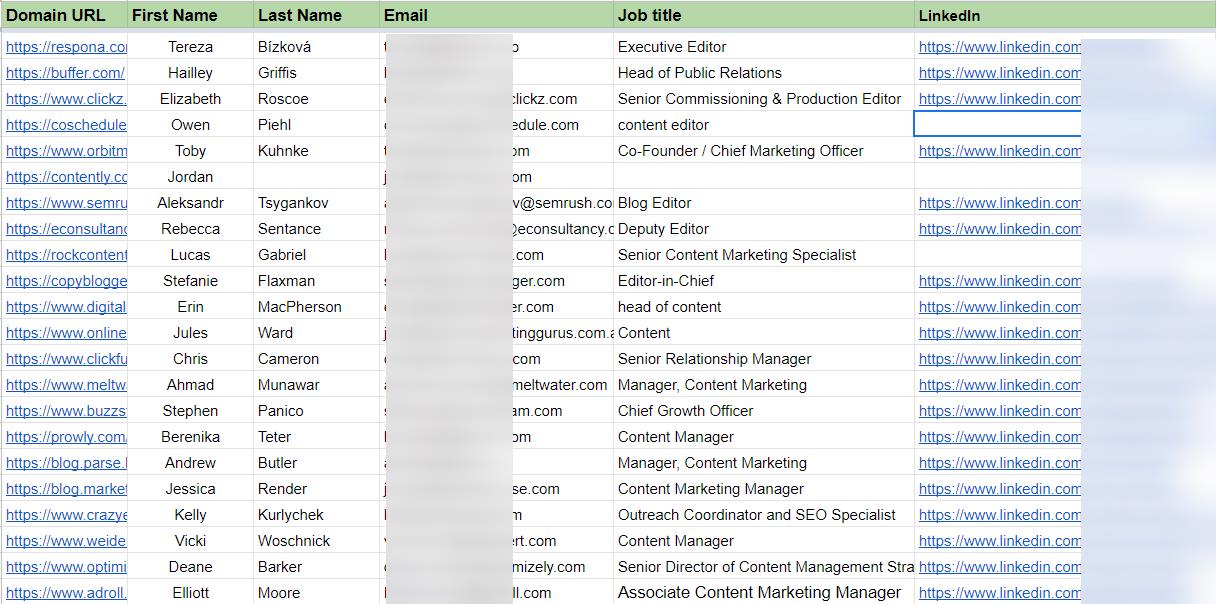1216x604 pixels.
Task: Select the Last Name column header
Action: (316, 15)
